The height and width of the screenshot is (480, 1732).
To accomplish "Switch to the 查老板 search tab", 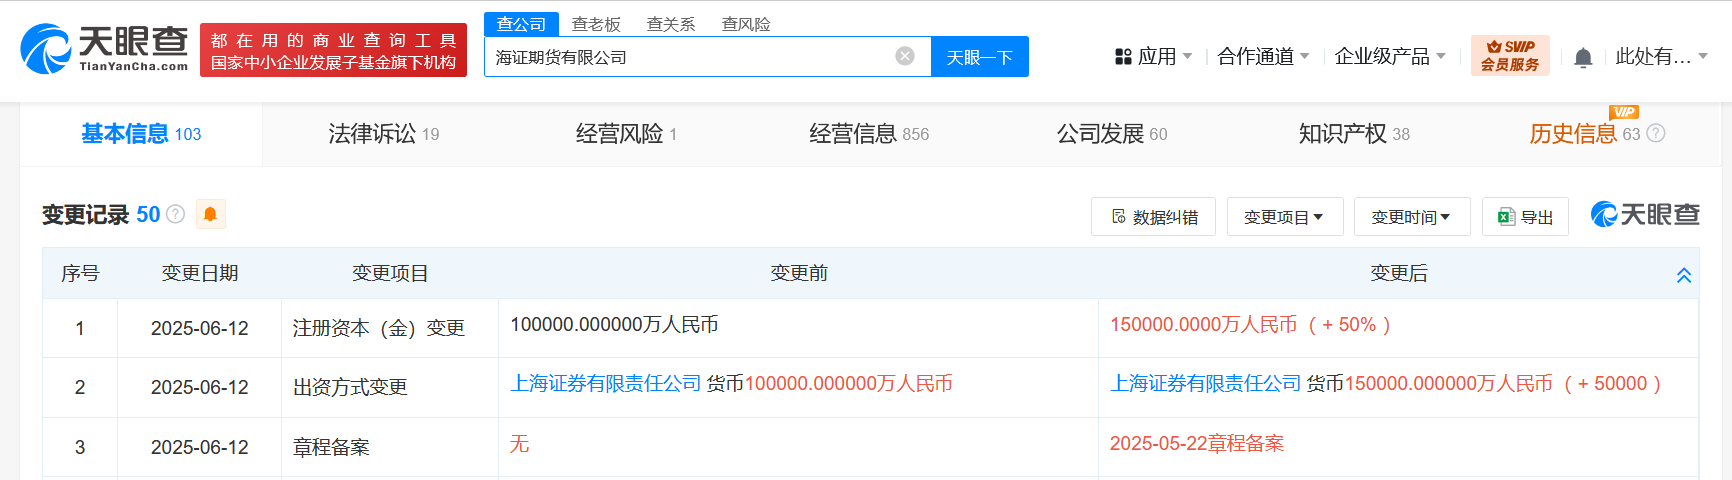I will point(596,24).
